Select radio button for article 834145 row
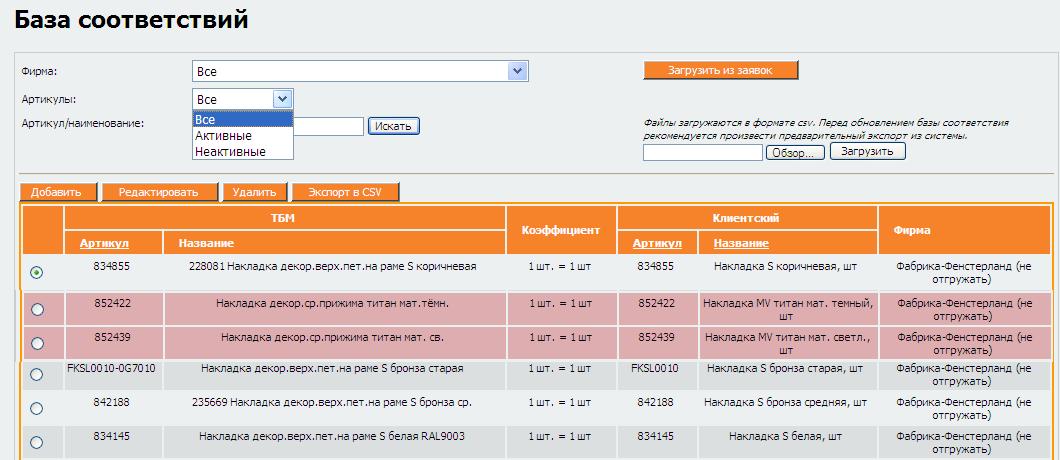Viewport: 1060px width, 460px height. pos(37,442)
